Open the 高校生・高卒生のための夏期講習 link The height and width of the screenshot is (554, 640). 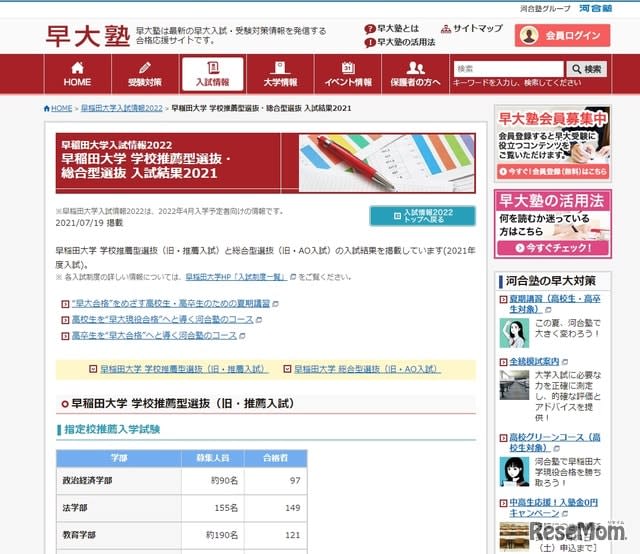pyautogui.click(x=171, y=303)
